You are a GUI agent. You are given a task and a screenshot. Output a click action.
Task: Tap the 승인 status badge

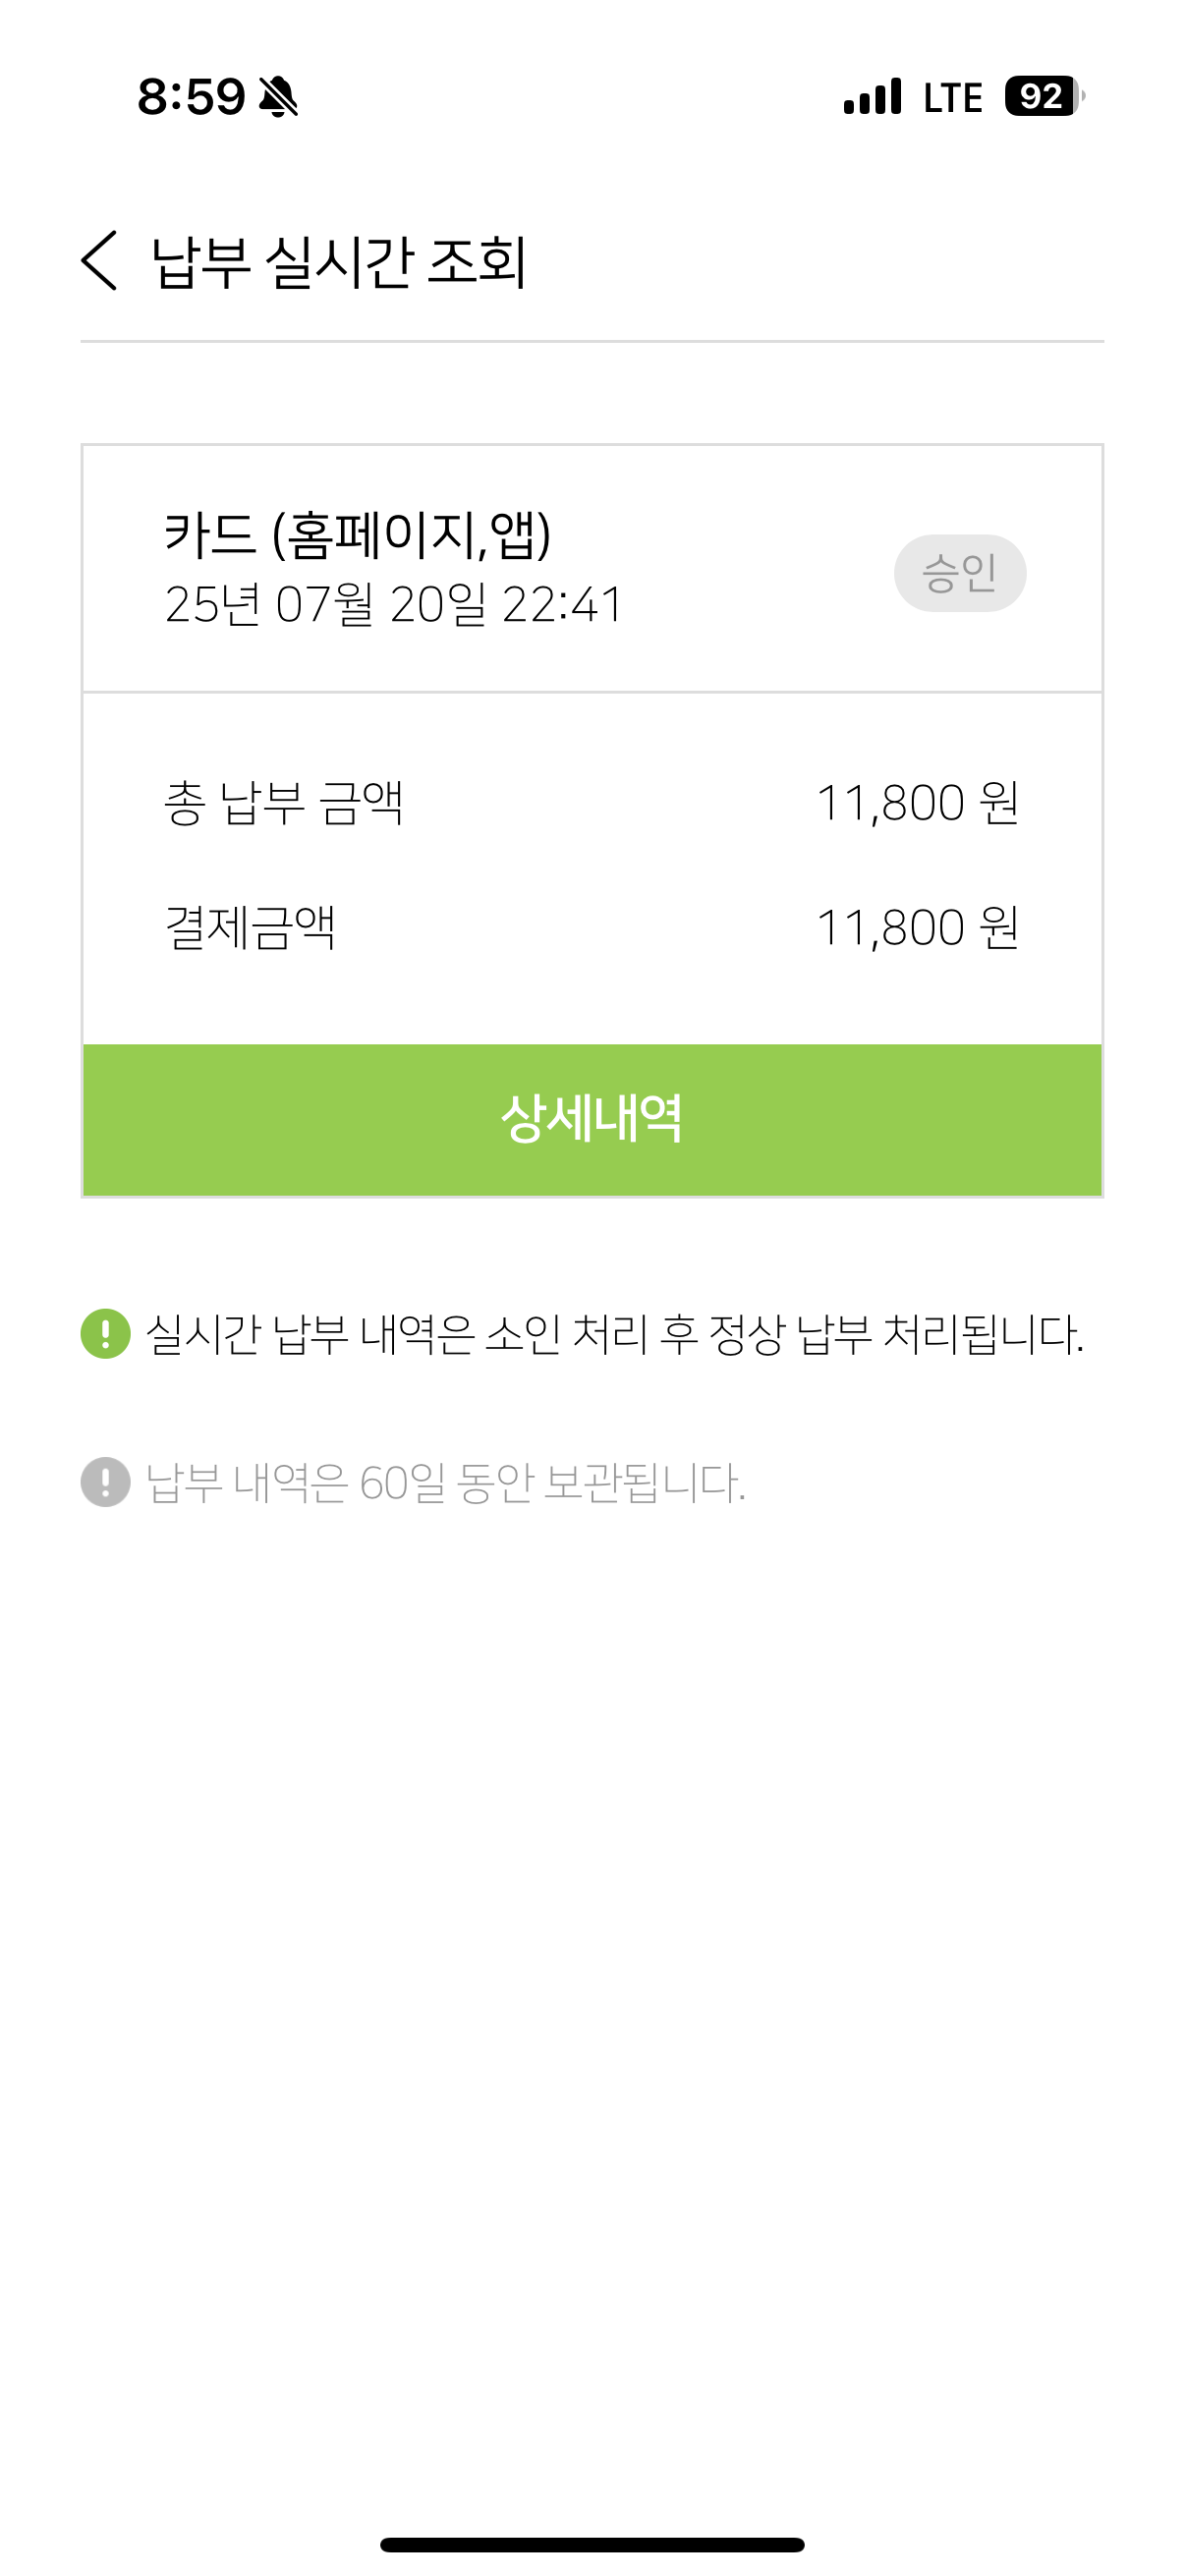[x=959, y=573]
